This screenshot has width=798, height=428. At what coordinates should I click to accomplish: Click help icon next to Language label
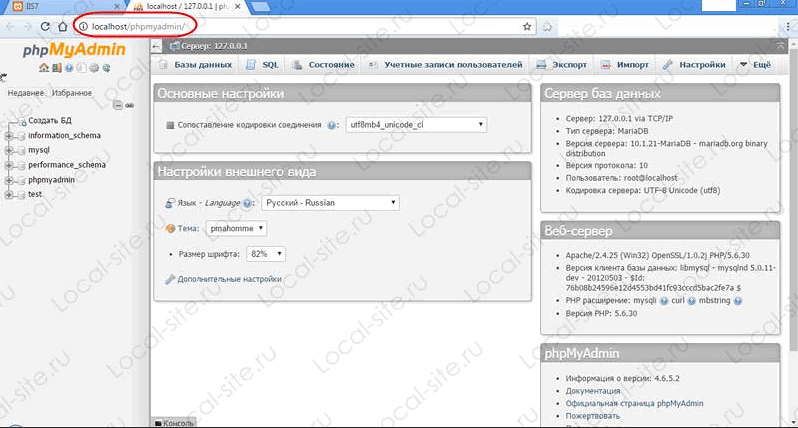(247, 203)
